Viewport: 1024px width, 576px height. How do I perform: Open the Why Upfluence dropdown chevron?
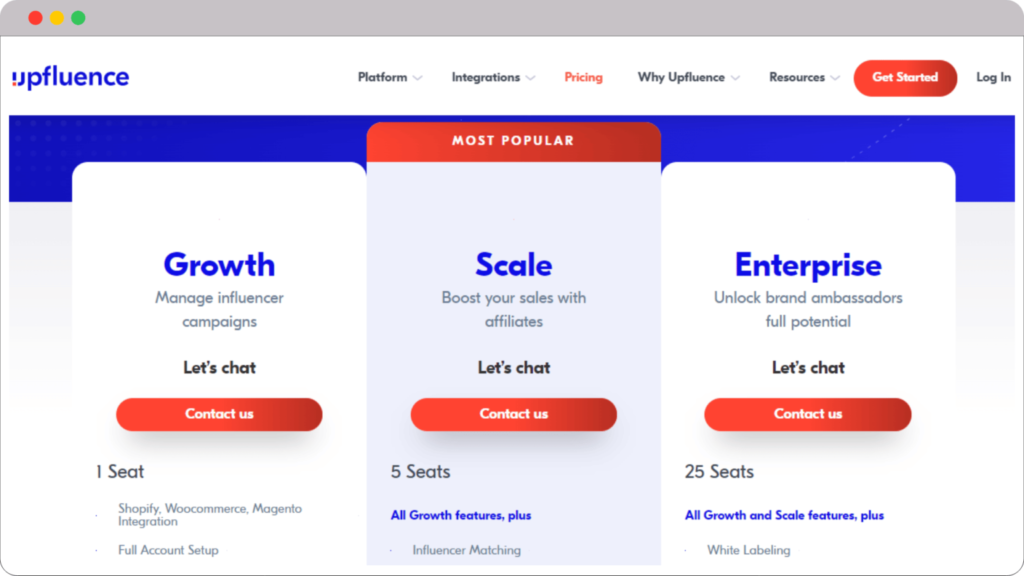coord(735,78)
